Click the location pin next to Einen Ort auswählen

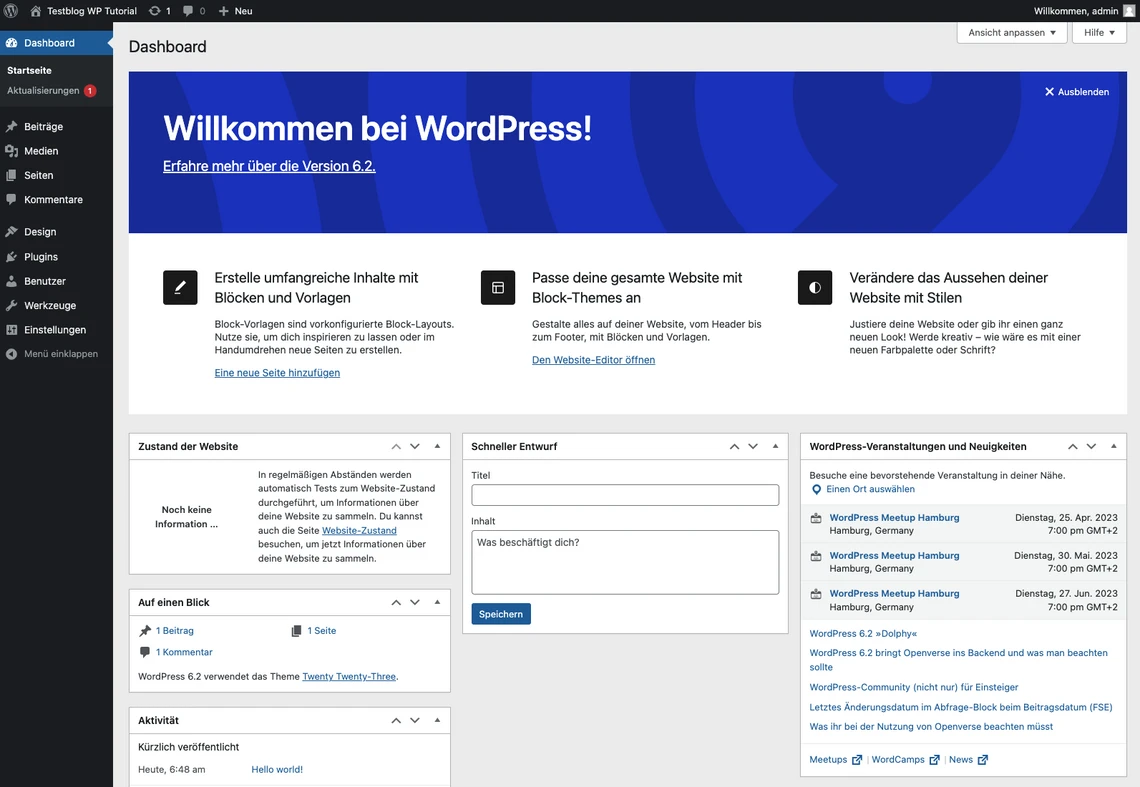[x=816, y=489]
